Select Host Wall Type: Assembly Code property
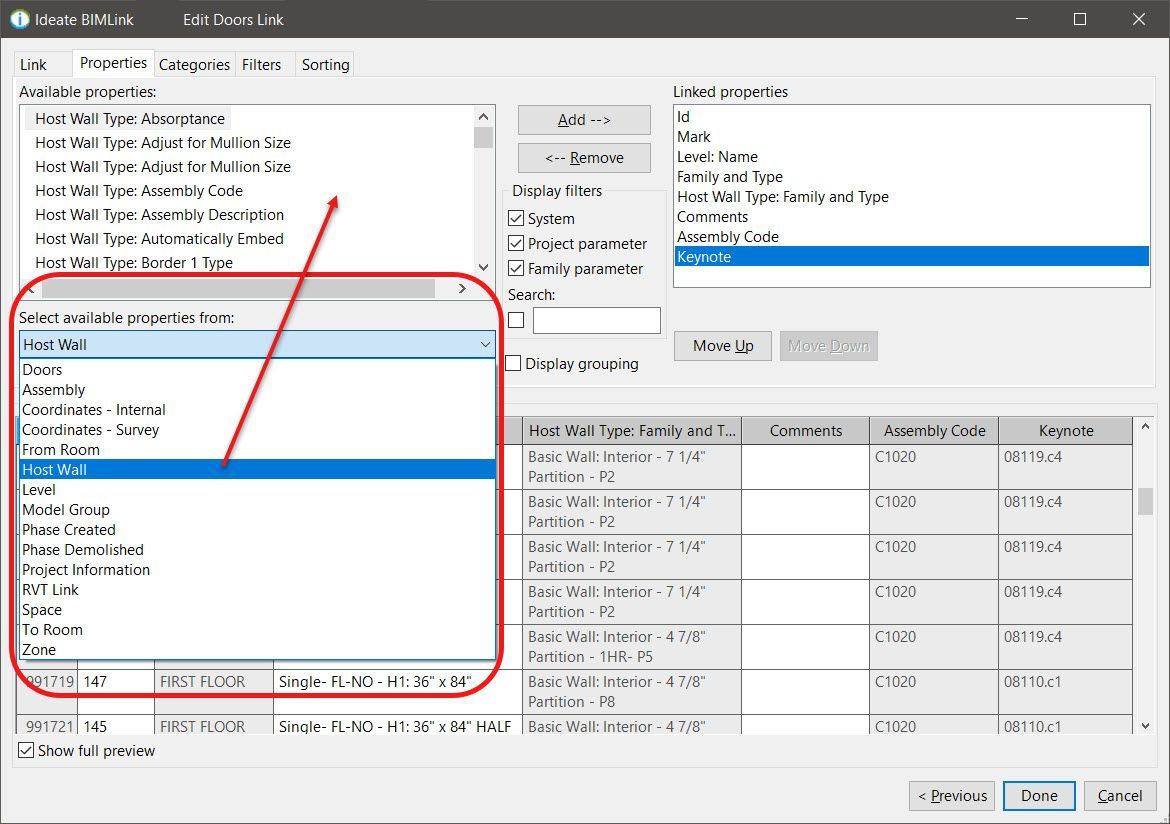The image size is (1170, 824). [139, 190]
